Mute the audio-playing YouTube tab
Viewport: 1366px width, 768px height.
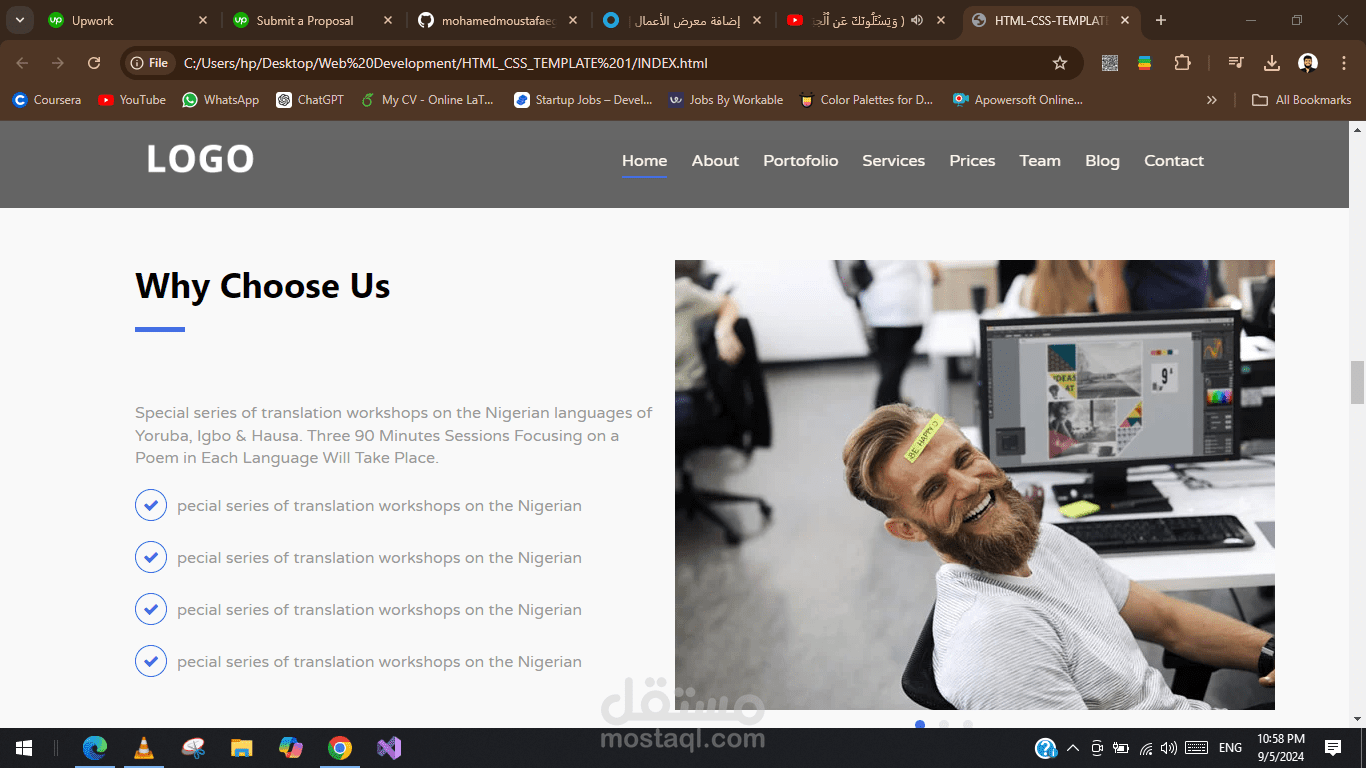917,20
